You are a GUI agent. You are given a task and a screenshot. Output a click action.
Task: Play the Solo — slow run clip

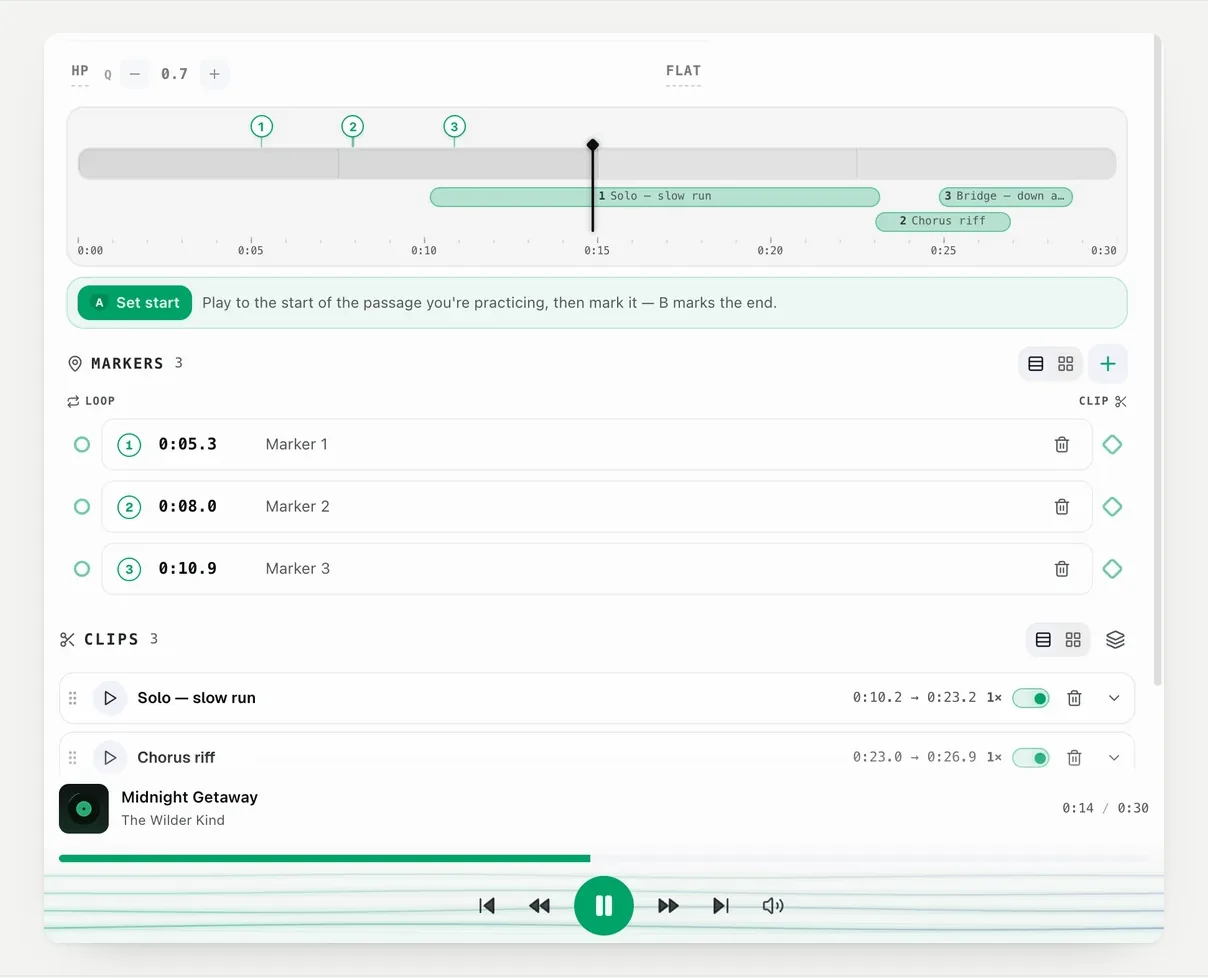[110, 698]
